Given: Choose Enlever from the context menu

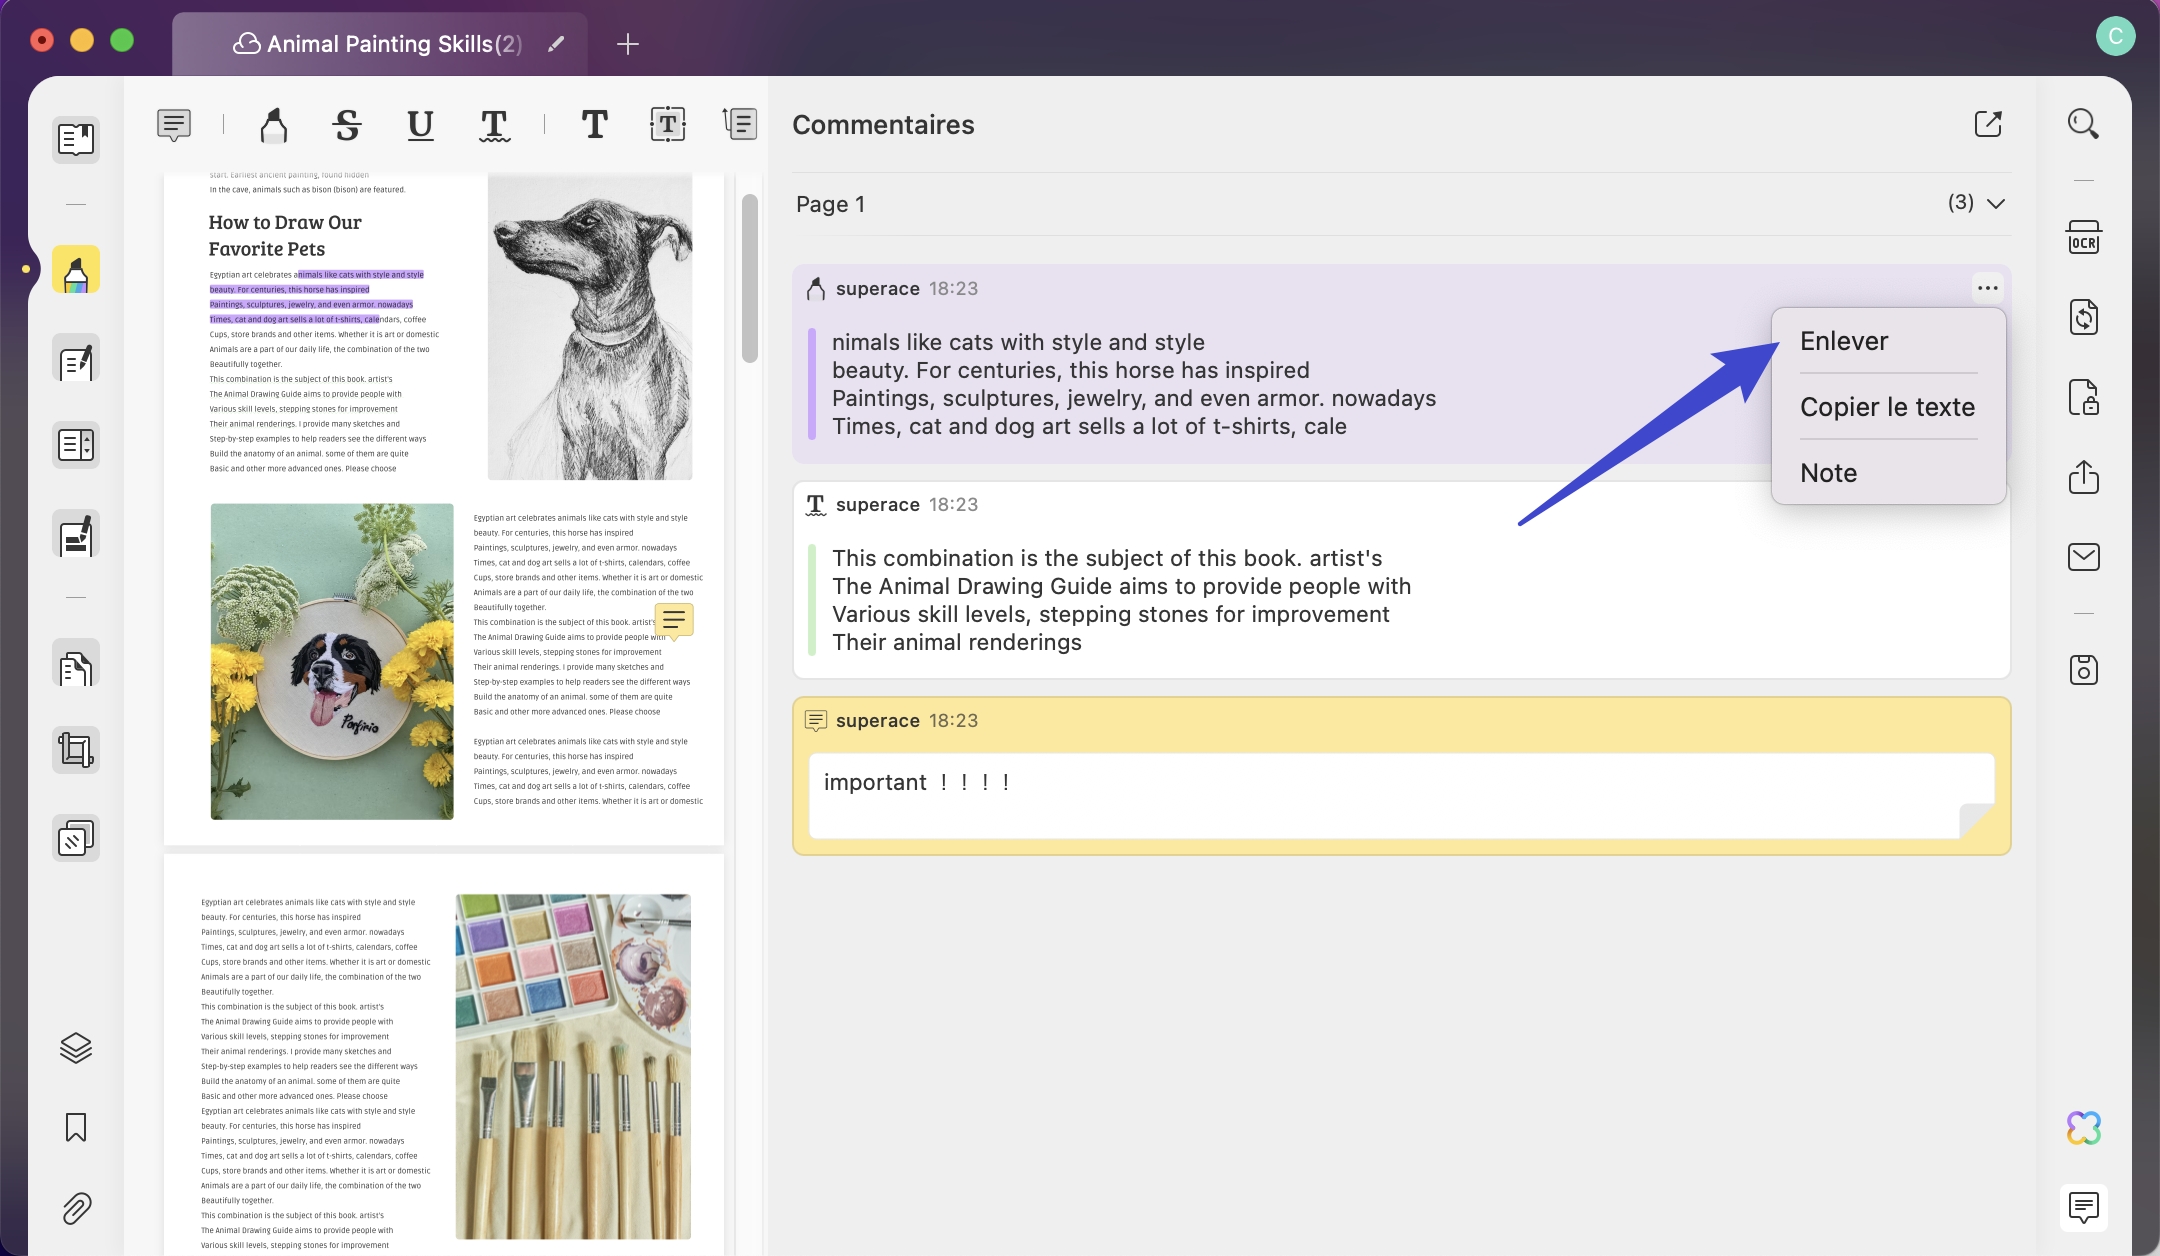Looking at the screenshot, I should (x=1844, y=341).
